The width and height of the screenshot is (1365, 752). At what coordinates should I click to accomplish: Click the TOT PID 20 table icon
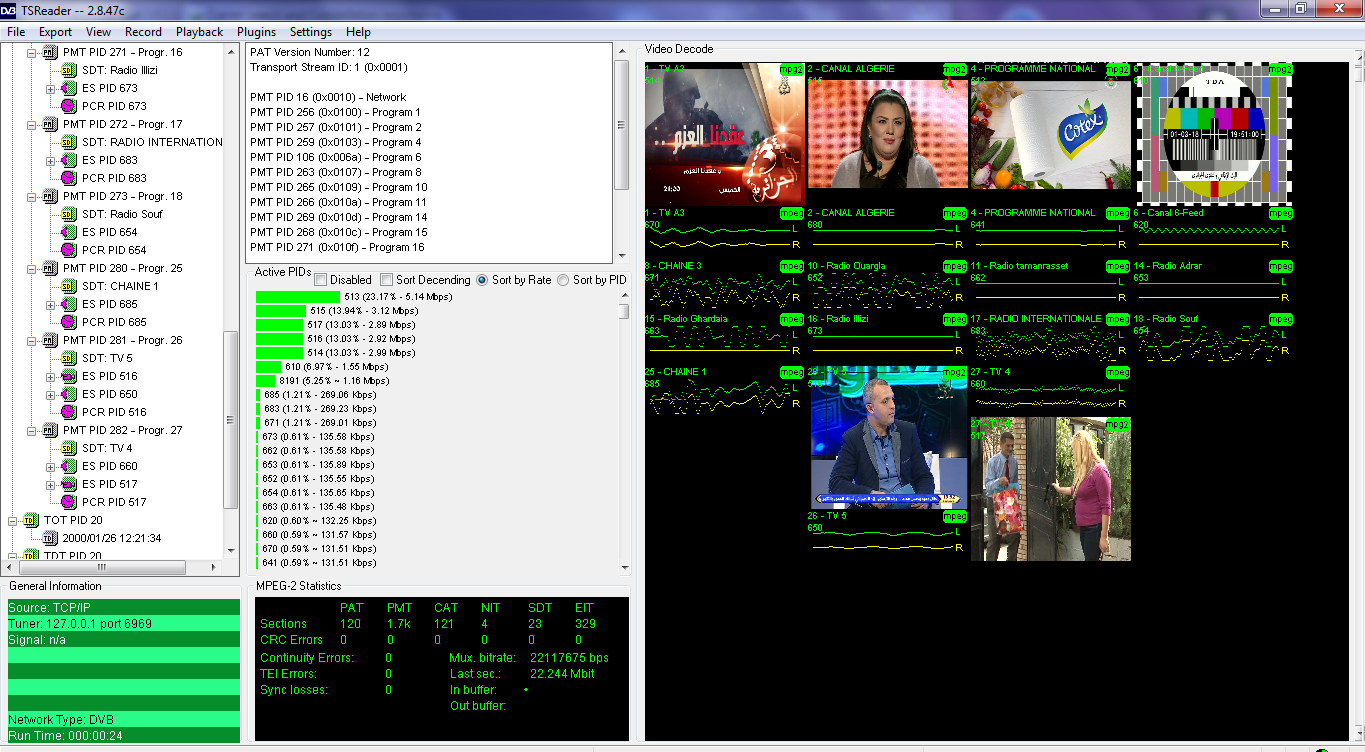point(30,520)
